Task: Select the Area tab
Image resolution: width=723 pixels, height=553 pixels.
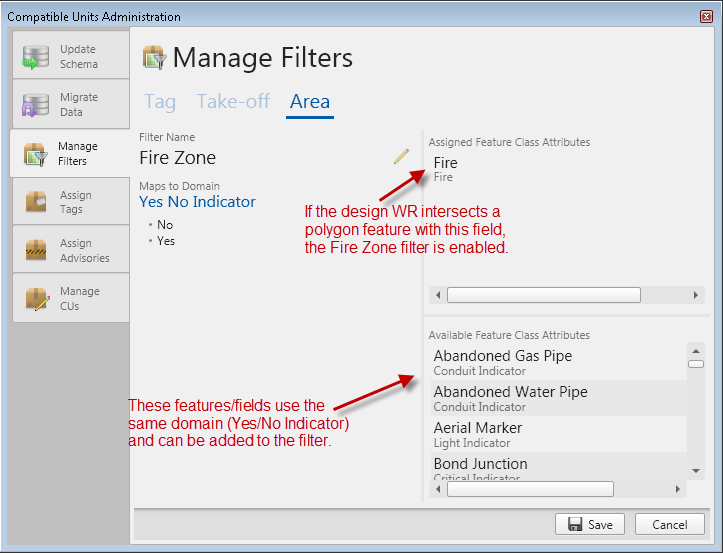Action: click(309, 102)
